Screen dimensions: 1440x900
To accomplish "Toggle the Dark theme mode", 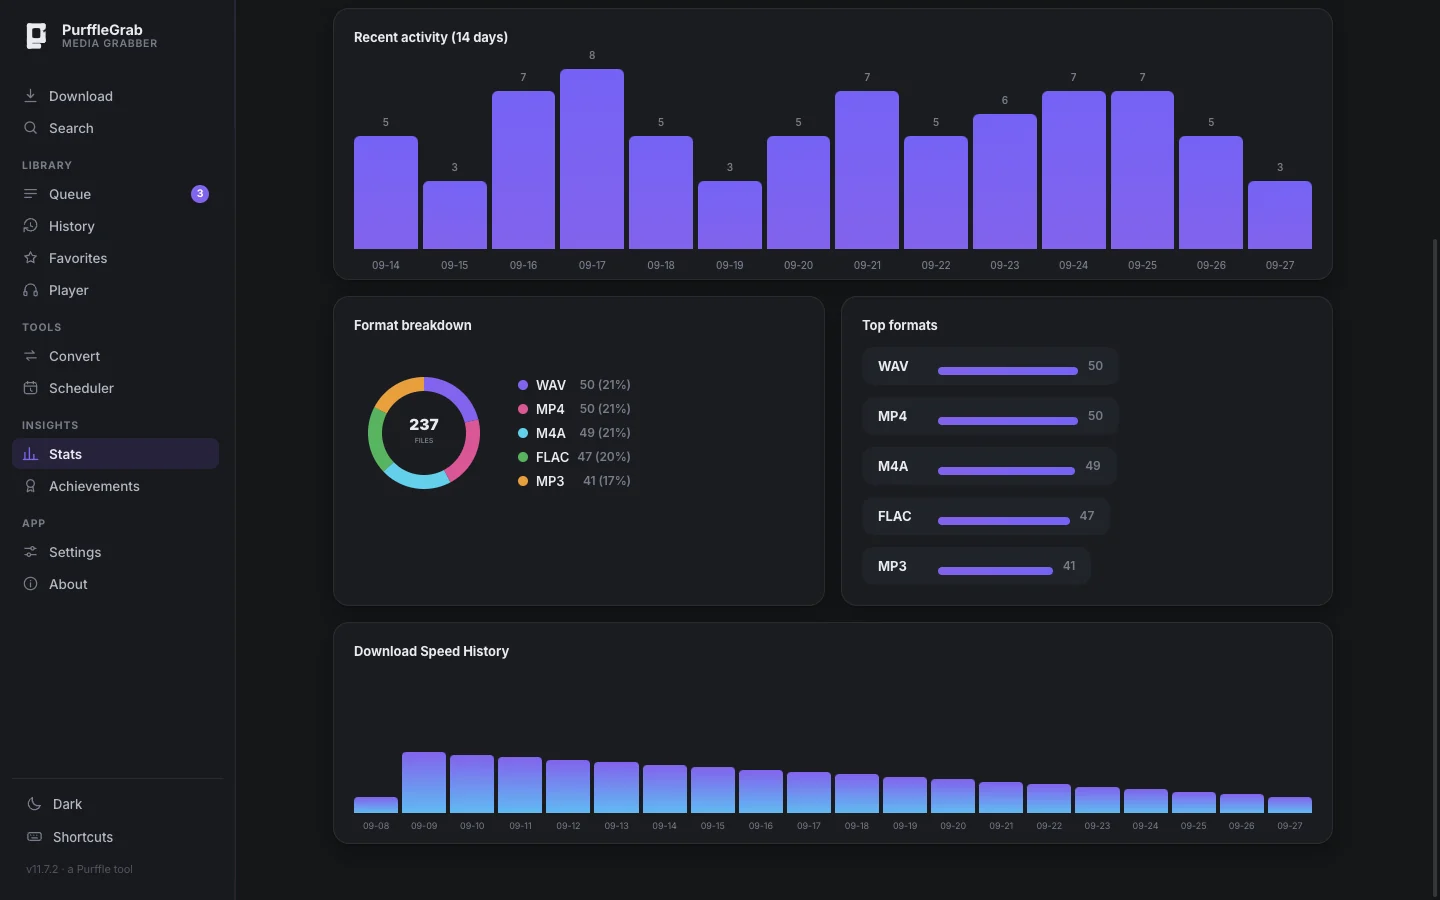I will (x=118, y=804).
